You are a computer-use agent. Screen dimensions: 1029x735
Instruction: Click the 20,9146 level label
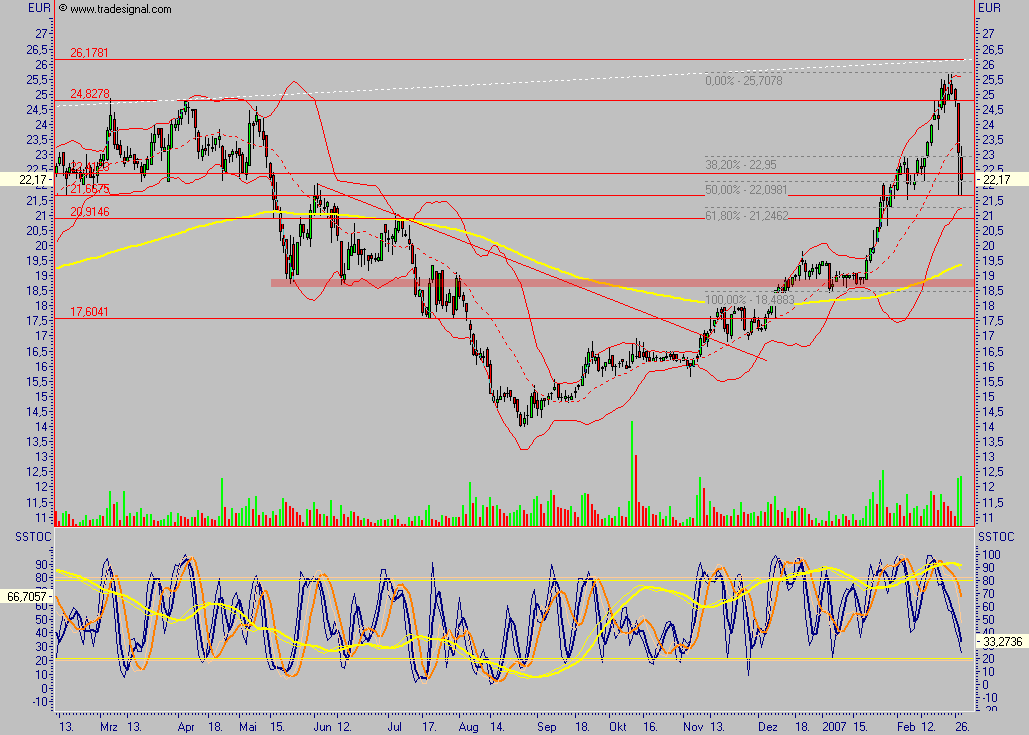[90, 212]
